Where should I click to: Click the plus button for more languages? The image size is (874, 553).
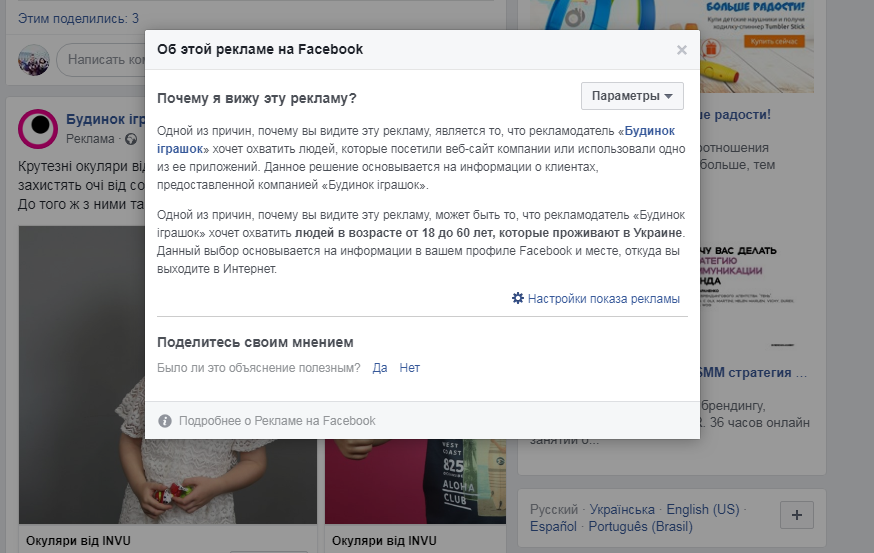pos(797,515)
